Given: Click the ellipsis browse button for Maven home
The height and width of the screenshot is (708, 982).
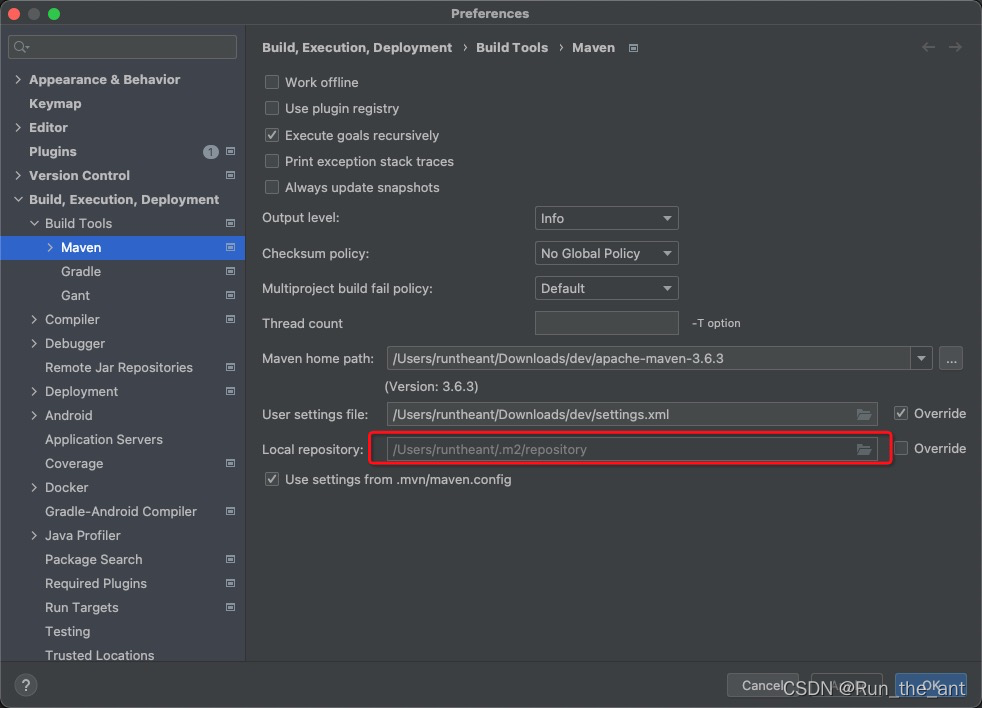Looking at the screenshot, I should coord(951,358).
